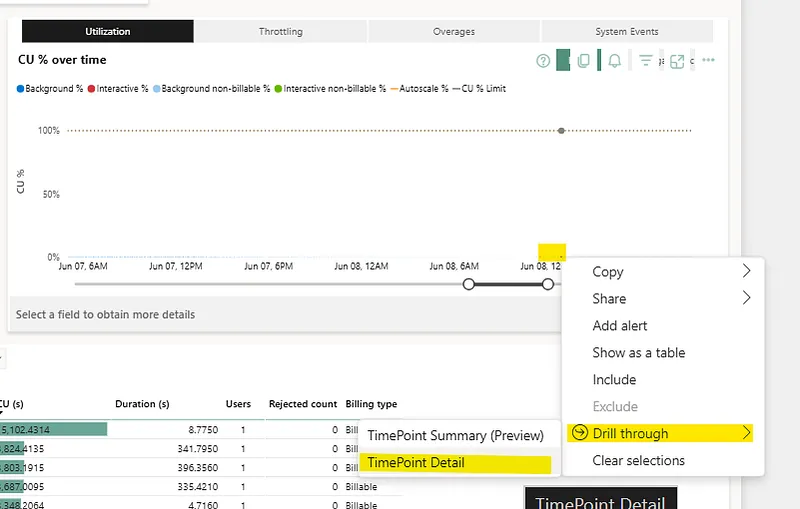Choose Show as a table
800x509 pixels.
point(638,352)
